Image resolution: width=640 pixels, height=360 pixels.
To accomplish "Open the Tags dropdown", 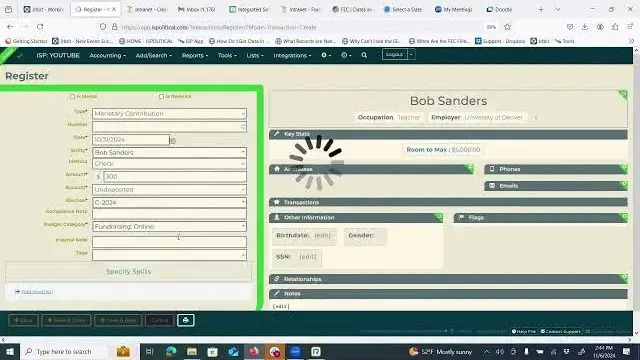I will [x=169, y=255].
